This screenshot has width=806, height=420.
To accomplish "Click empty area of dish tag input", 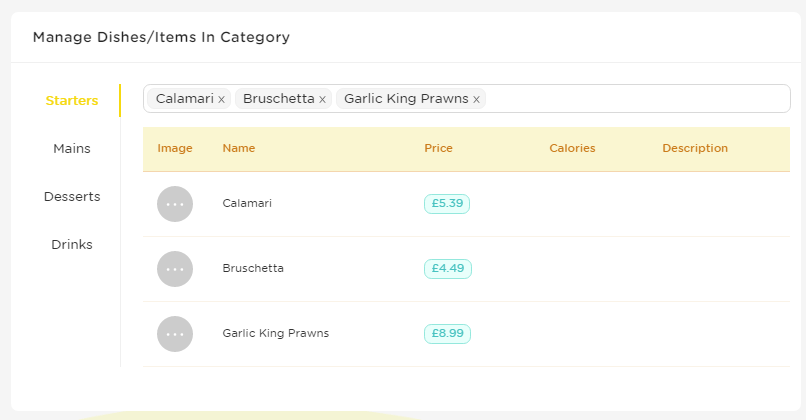I will [637, 99].
